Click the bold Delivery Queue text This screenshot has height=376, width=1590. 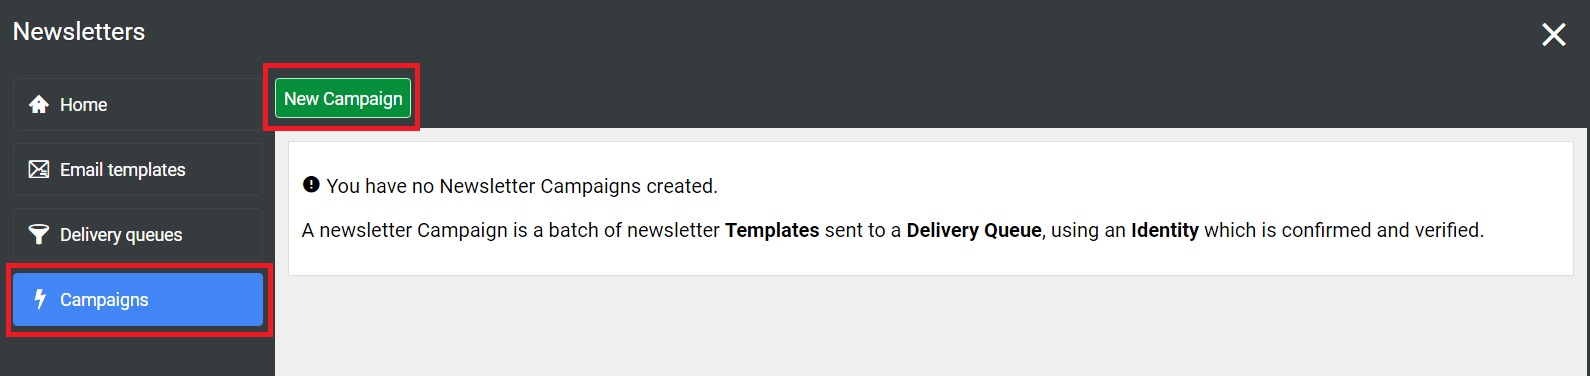coord(974,230)
